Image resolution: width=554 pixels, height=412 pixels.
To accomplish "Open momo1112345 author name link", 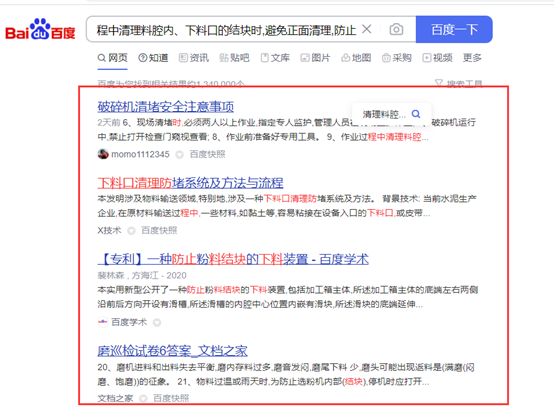I will (140, 154).
